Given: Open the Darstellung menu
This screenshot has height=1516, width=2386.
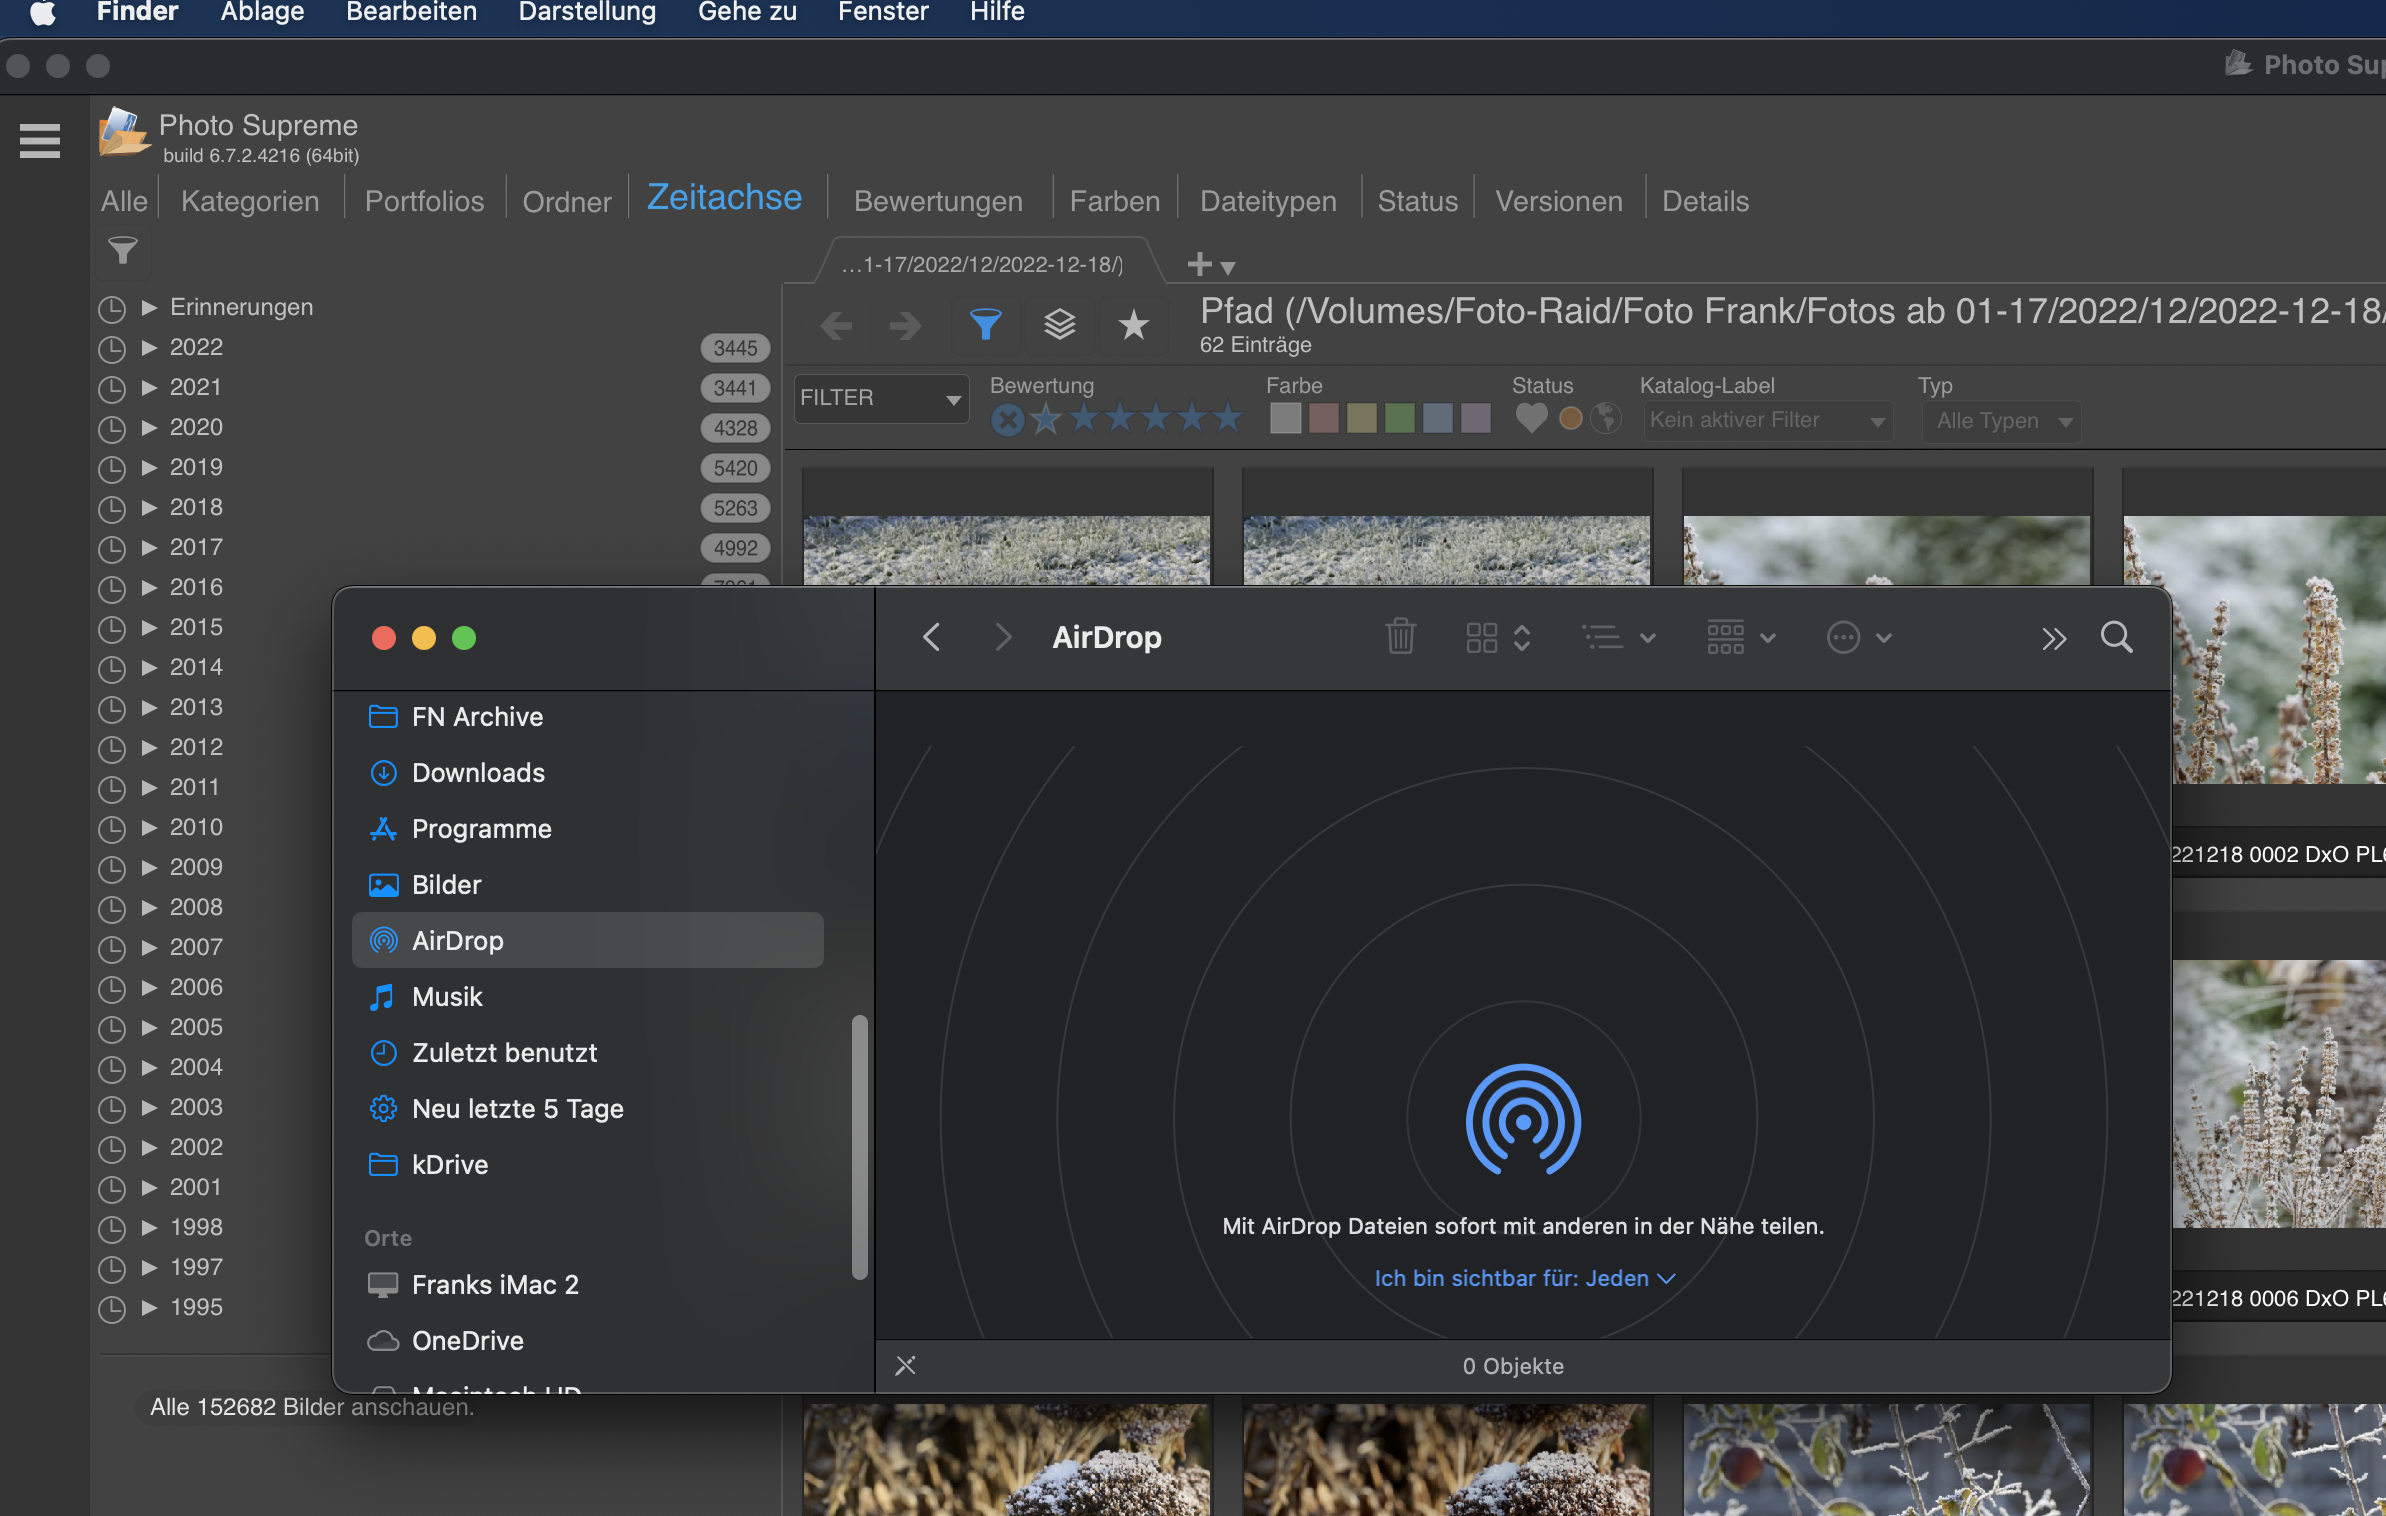Looking at the screenshot, I should 587,12.
